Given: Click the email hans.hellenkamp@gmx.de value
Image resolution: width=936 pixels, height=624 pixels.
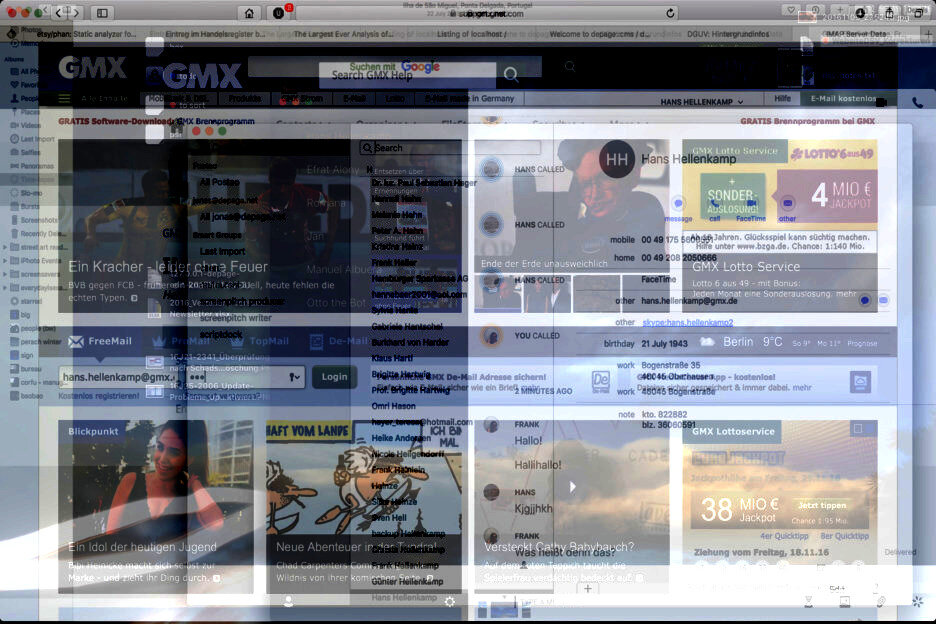Looking at the screenshot, I should [x=689, y=301].
